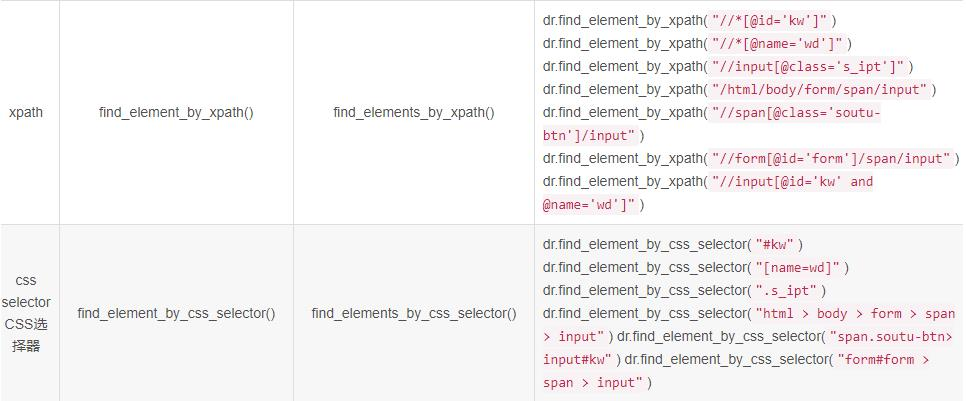Viewport: 966px width, 401px height.
Task: Click the "//*[@name='wd']" xpath code snippet
Action: [778, 44]
